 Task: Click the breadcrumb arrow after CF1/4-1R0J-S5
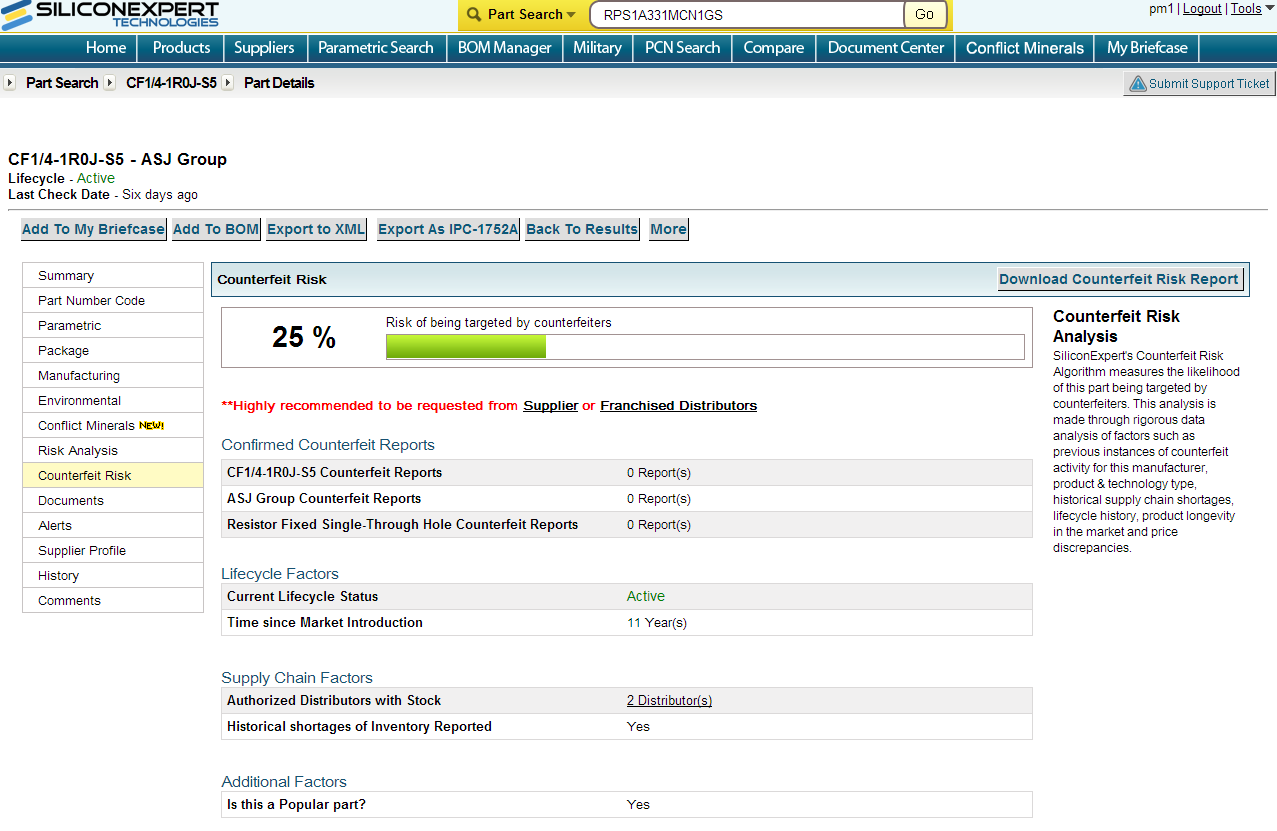pos(228,83)
